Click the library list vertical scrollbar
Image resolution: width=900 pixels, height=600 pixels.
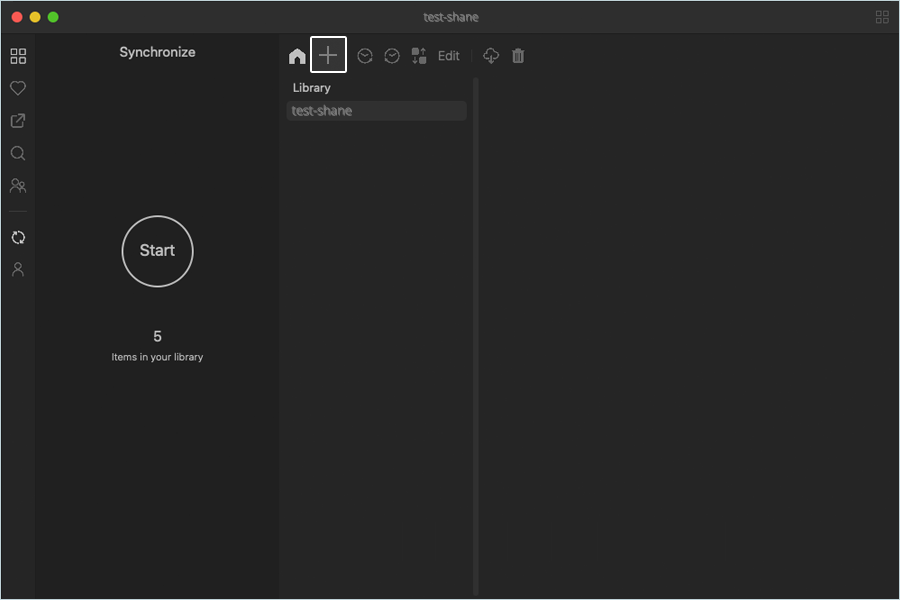[476, 336]
